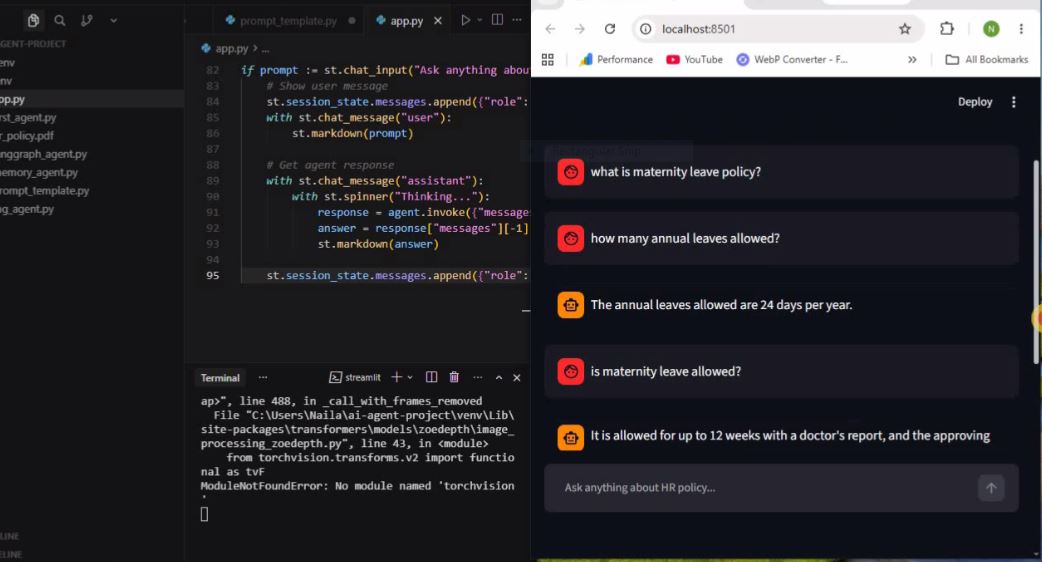Show more panel tabs next to Terminal
This screenshot has height=562, width=1042.
pos(263,377)
